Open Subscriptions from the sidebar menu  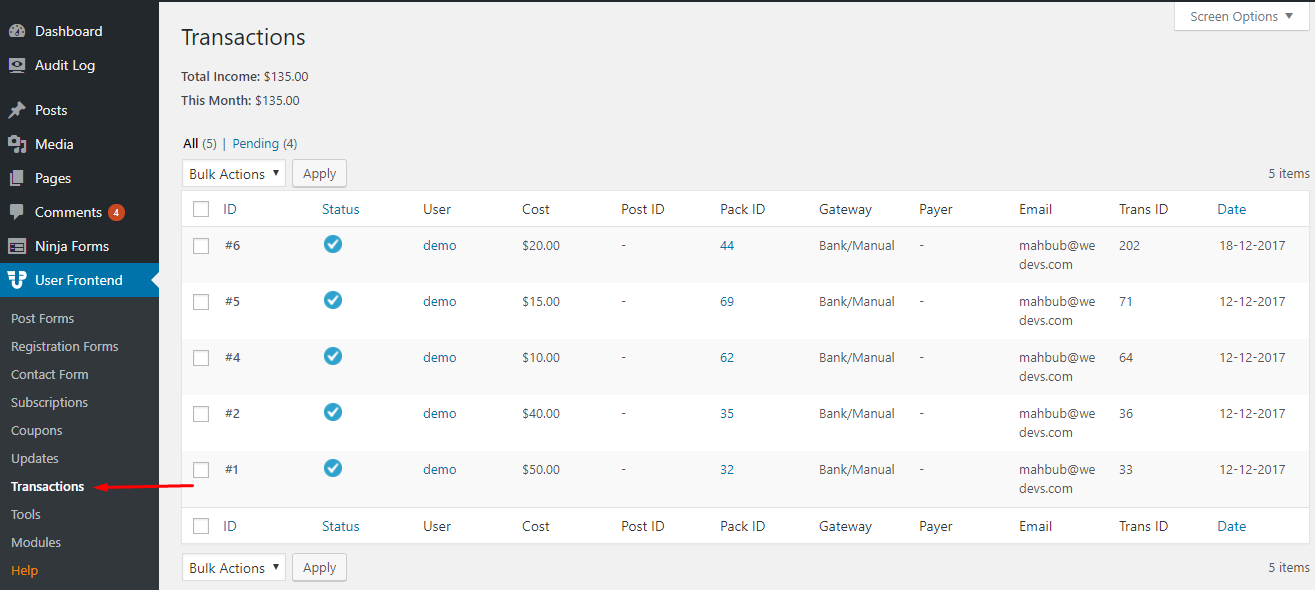click(50, 402)
